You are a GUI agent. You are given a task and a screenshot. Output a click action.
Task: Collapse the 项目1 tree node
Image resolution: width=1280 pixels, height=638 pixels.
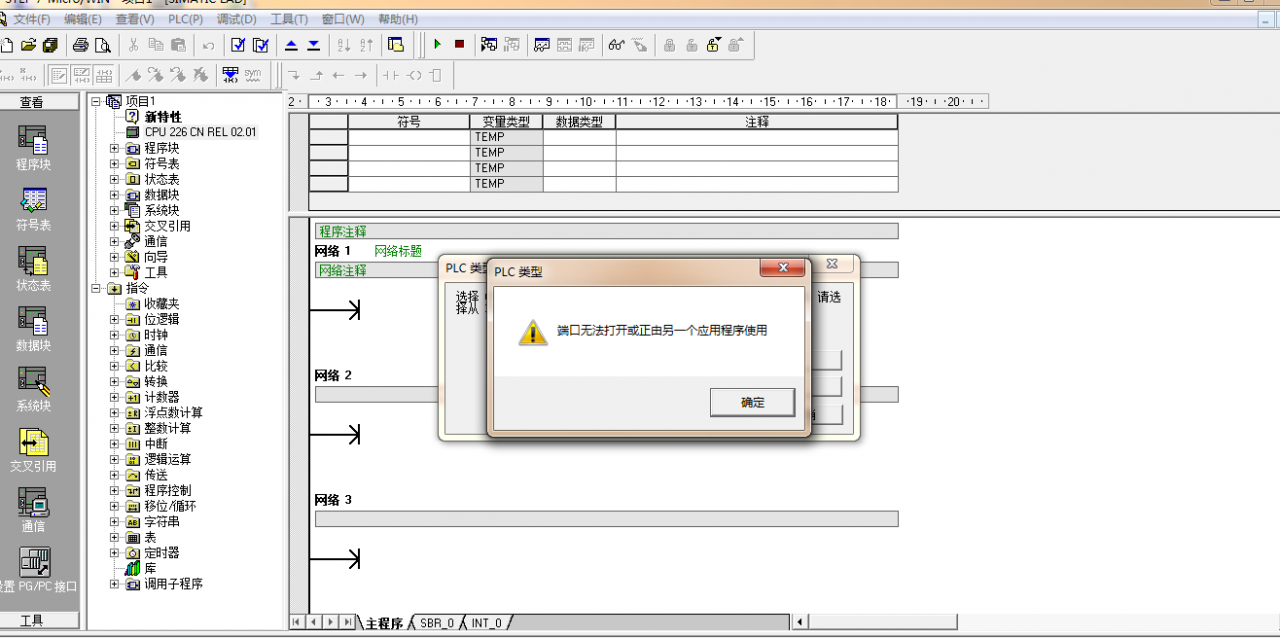click(x=97, y=101)
